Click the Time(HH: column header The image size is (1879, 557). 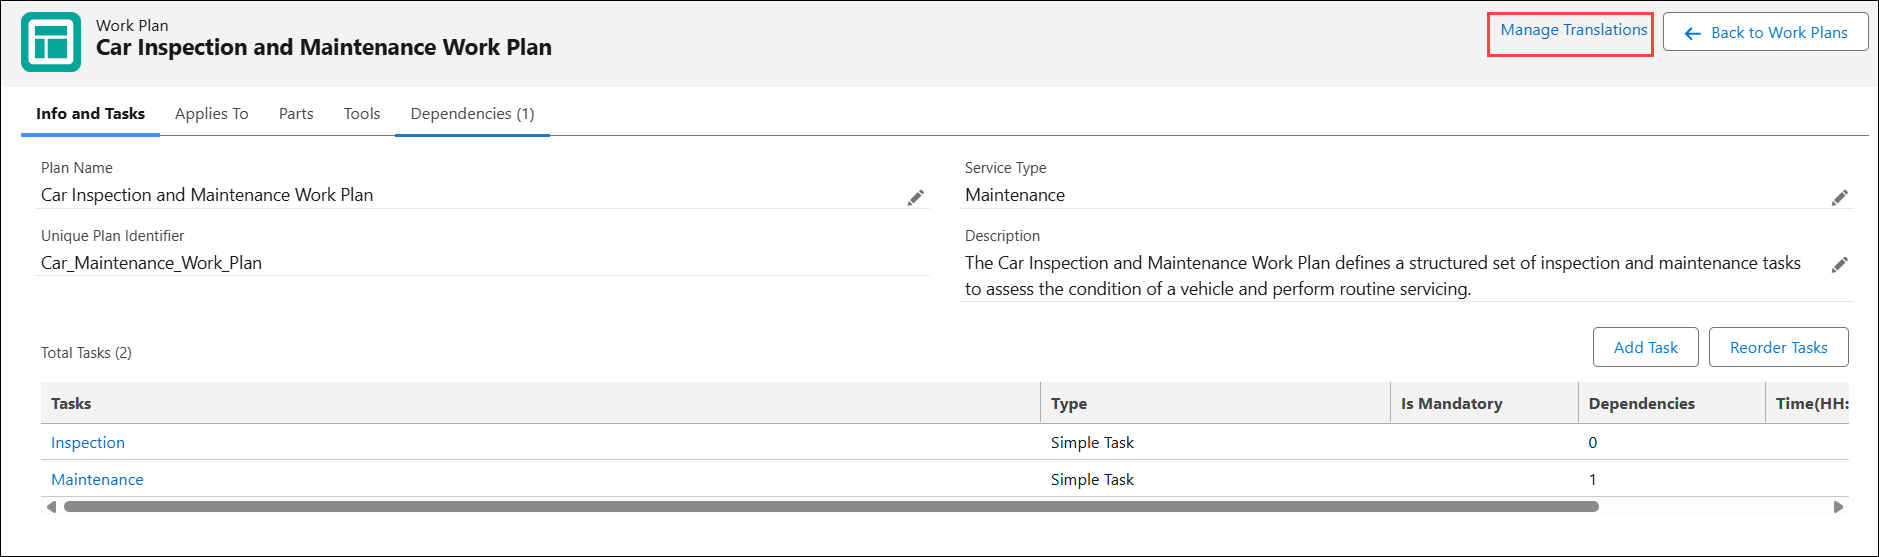[1807, 403]
